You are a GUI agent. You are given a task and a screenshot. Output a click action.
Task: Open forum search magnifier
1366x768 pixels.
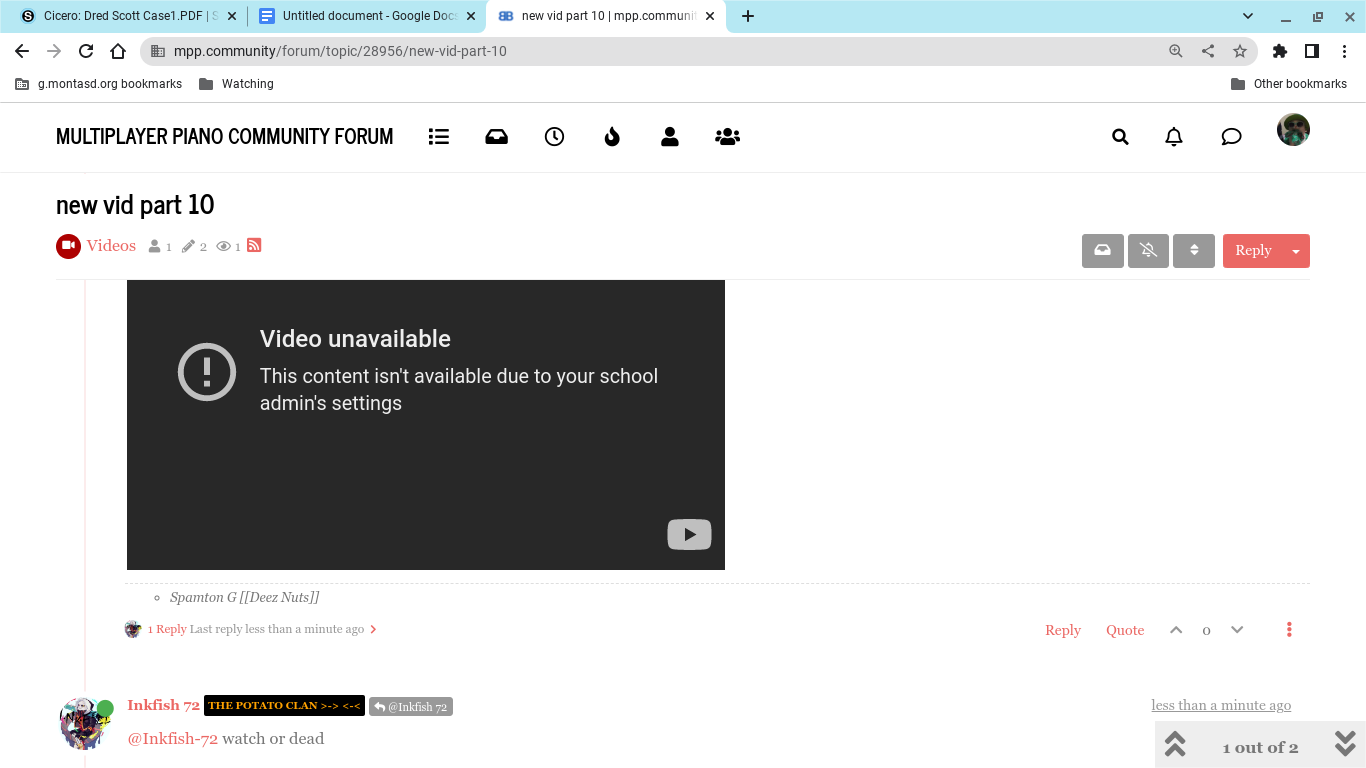[x=1120, y=137]
